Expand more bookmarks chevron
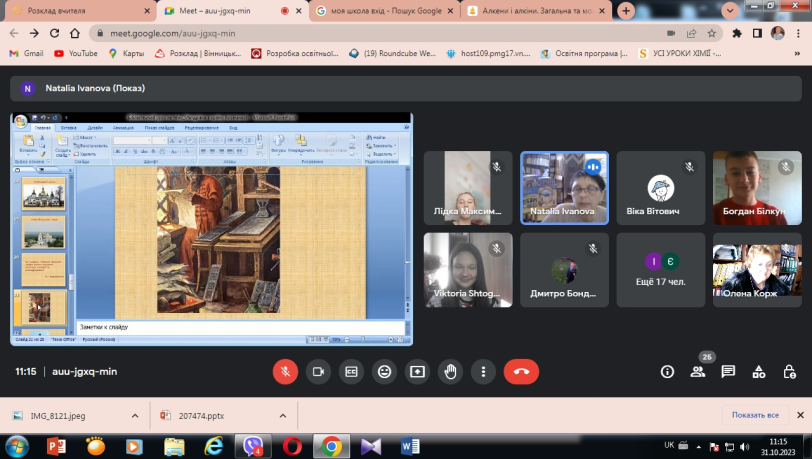Screen dimensions: 812x459 (797, 53)
